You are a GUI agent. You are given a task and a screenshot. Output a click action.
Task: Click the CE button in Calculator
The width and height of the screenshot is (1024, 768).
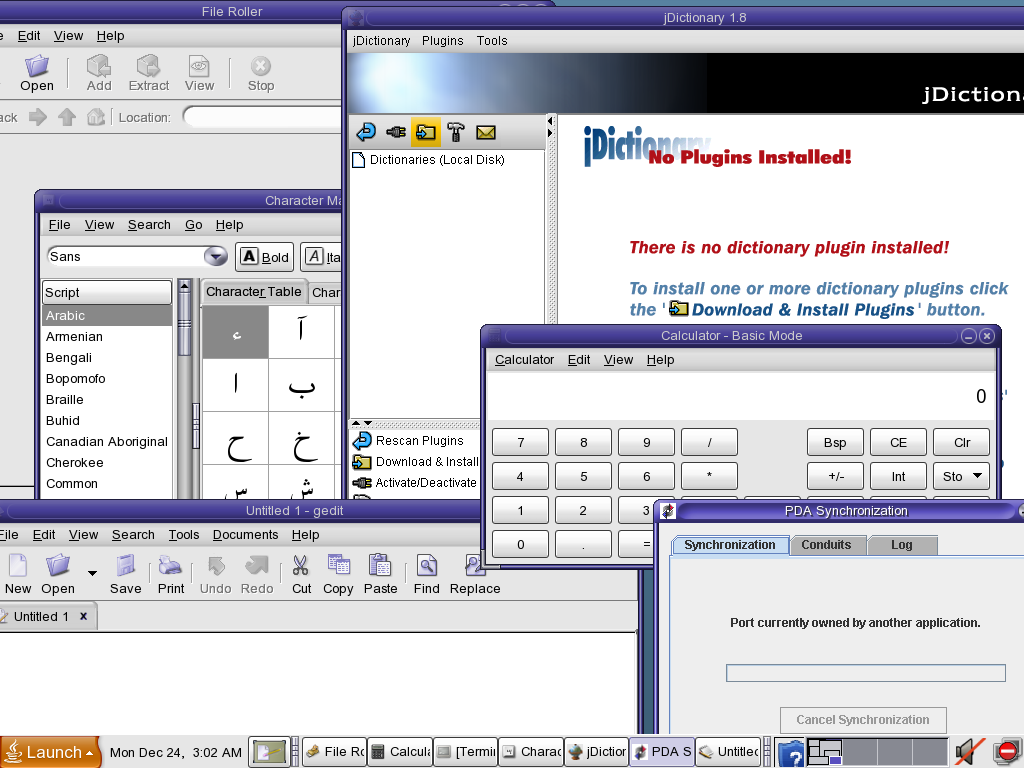[x=899, y=442]
